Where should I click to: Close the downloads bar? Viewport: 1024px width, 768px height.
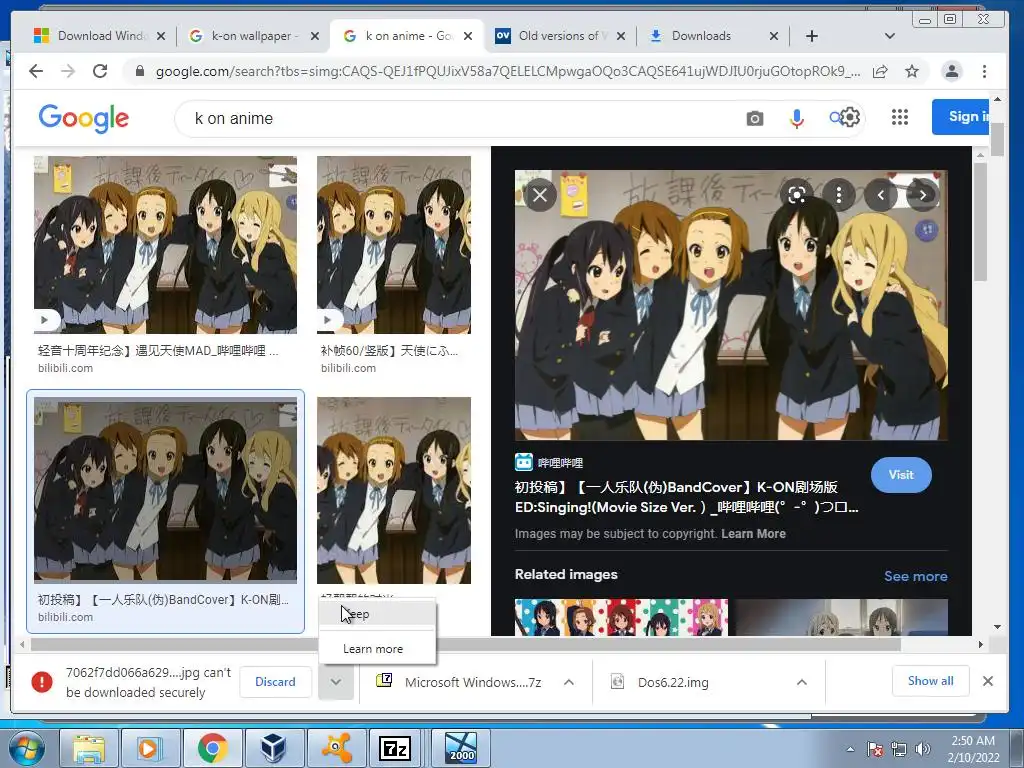pyautogui.click(x=988, y=681)
